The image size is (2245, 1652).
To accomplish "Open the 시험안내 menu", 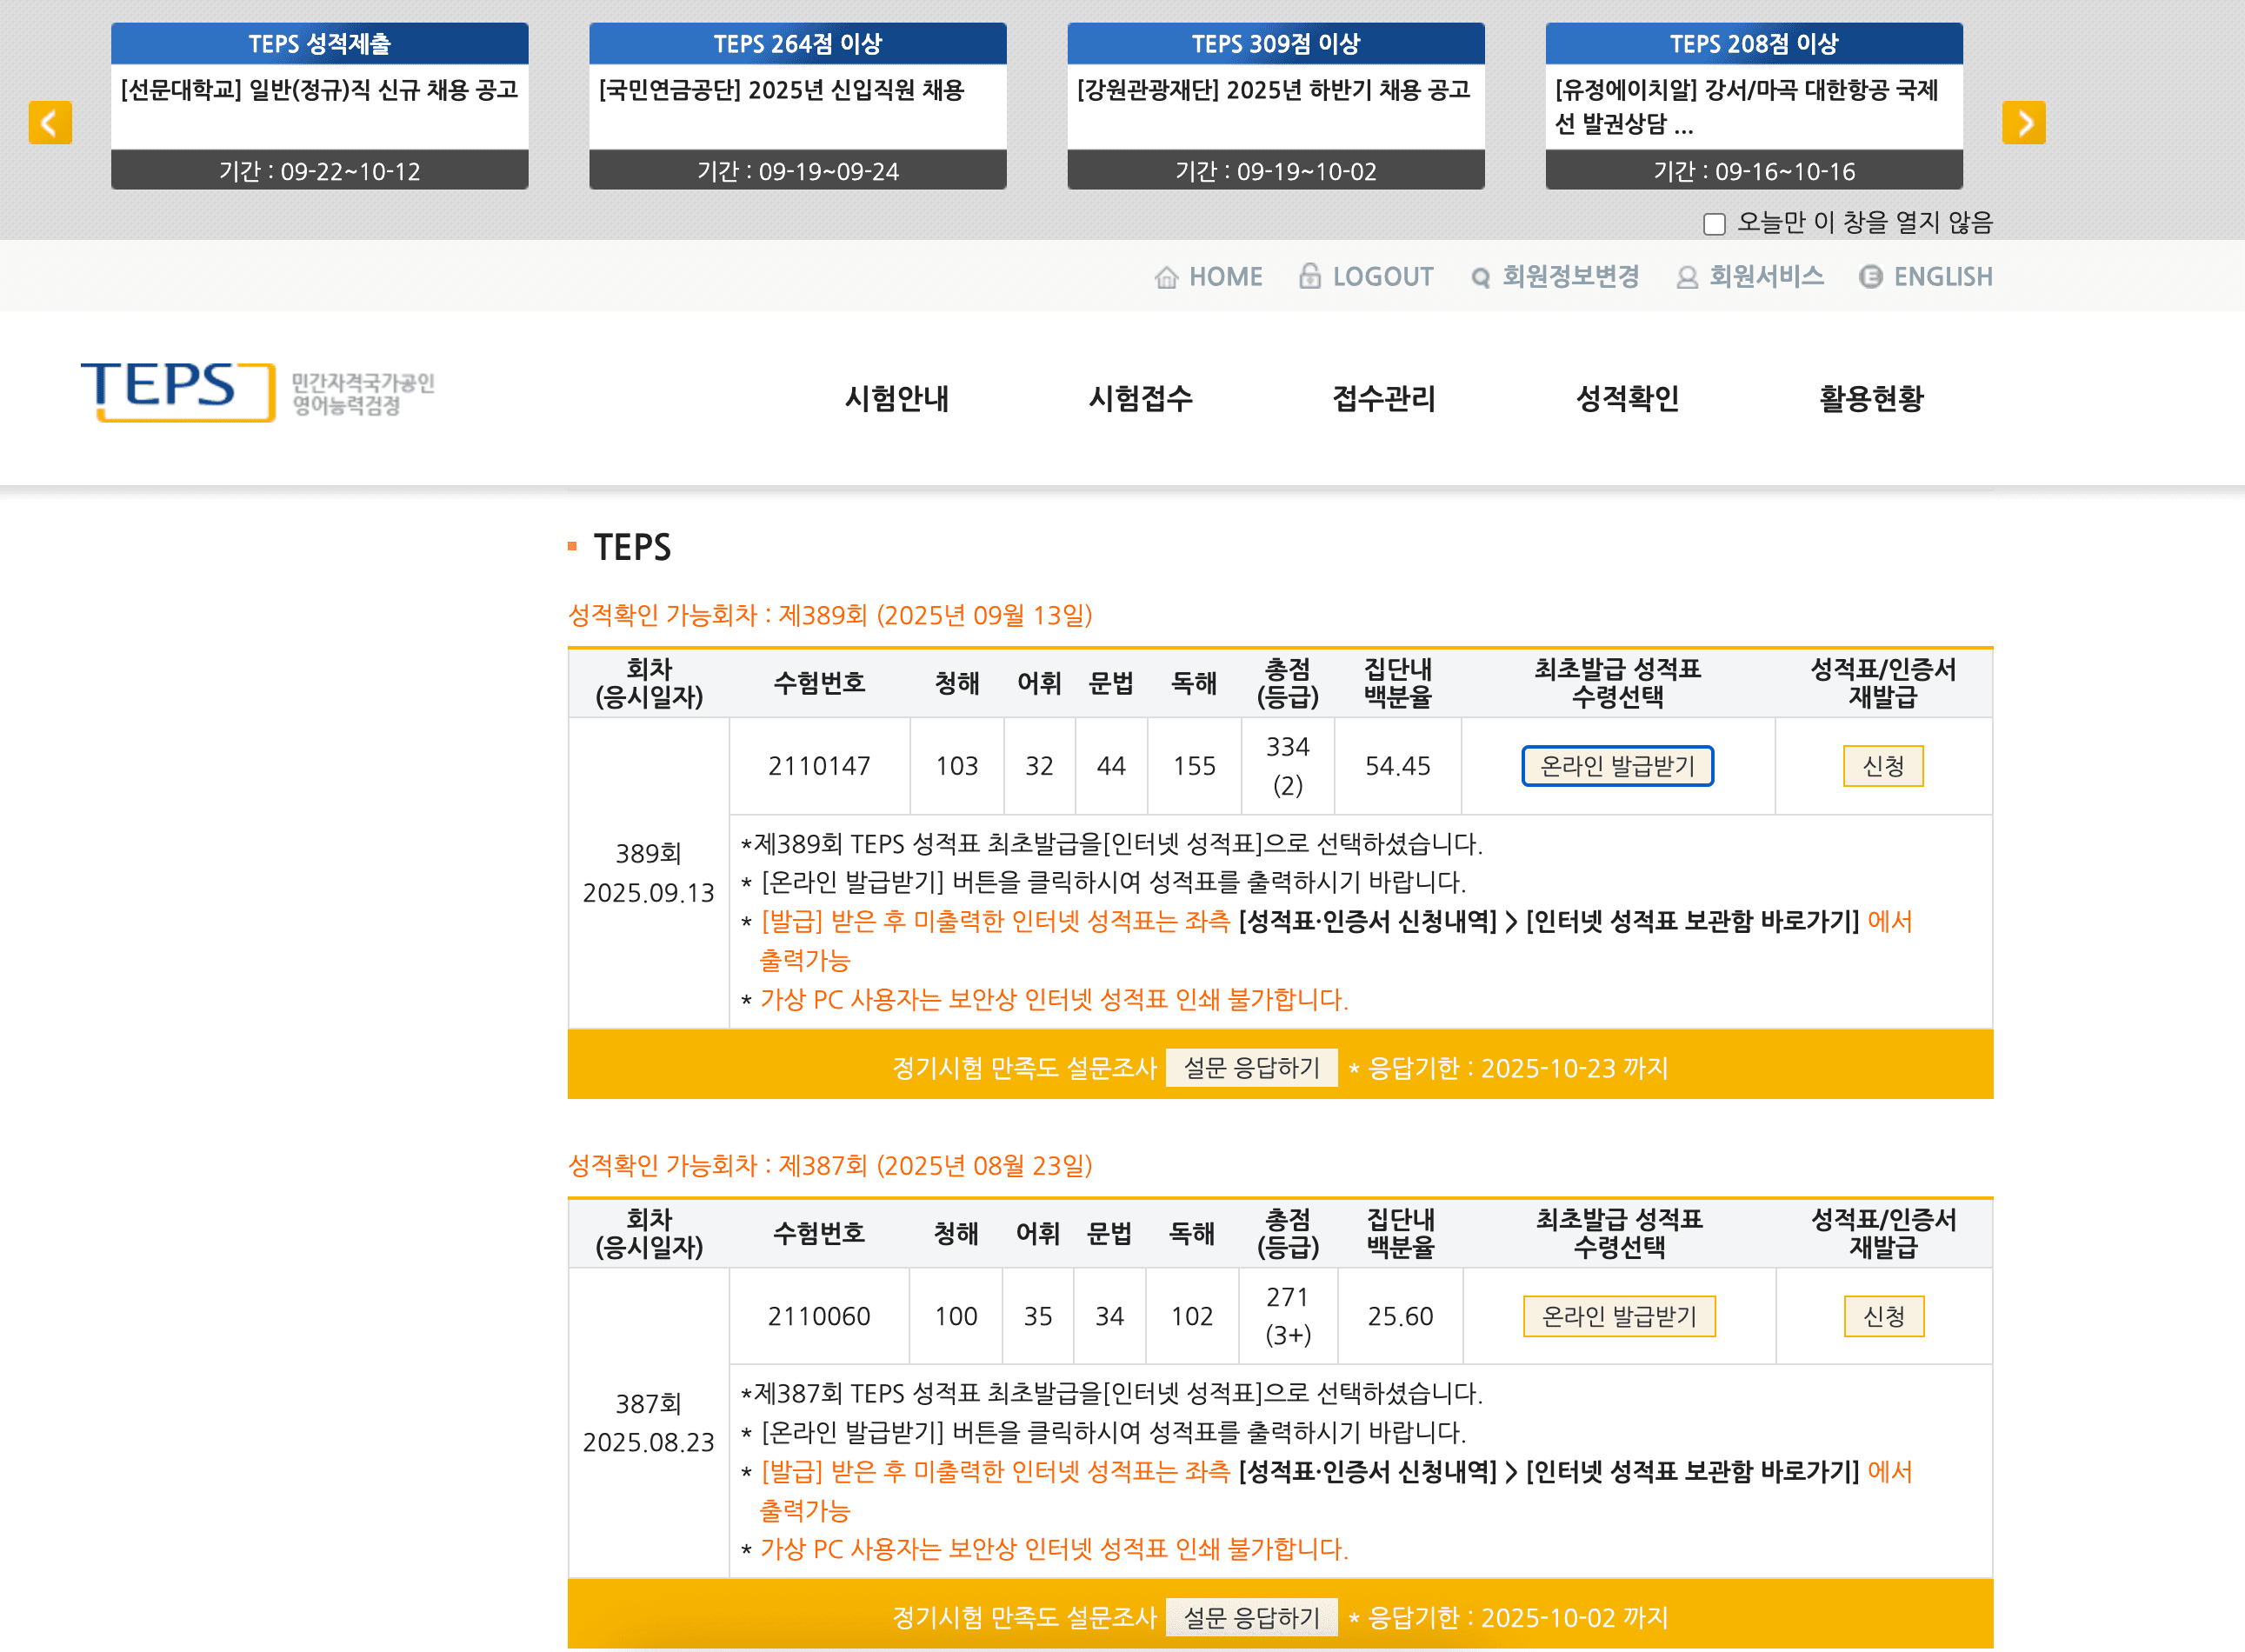I will (896, 398).
